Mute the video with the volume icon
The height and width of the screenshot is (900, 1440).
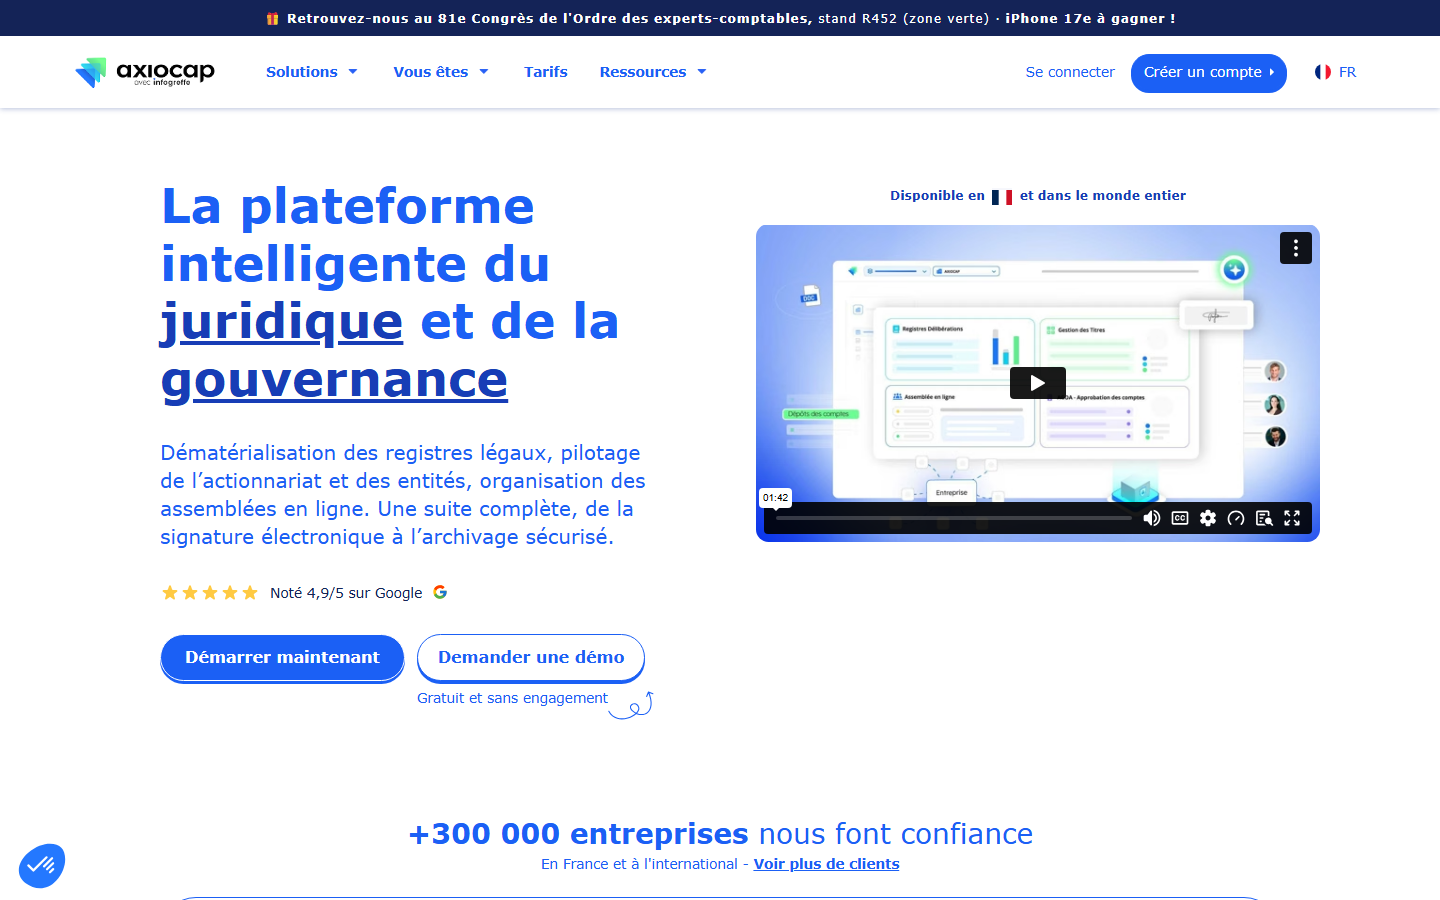(x=1152, y=518)
